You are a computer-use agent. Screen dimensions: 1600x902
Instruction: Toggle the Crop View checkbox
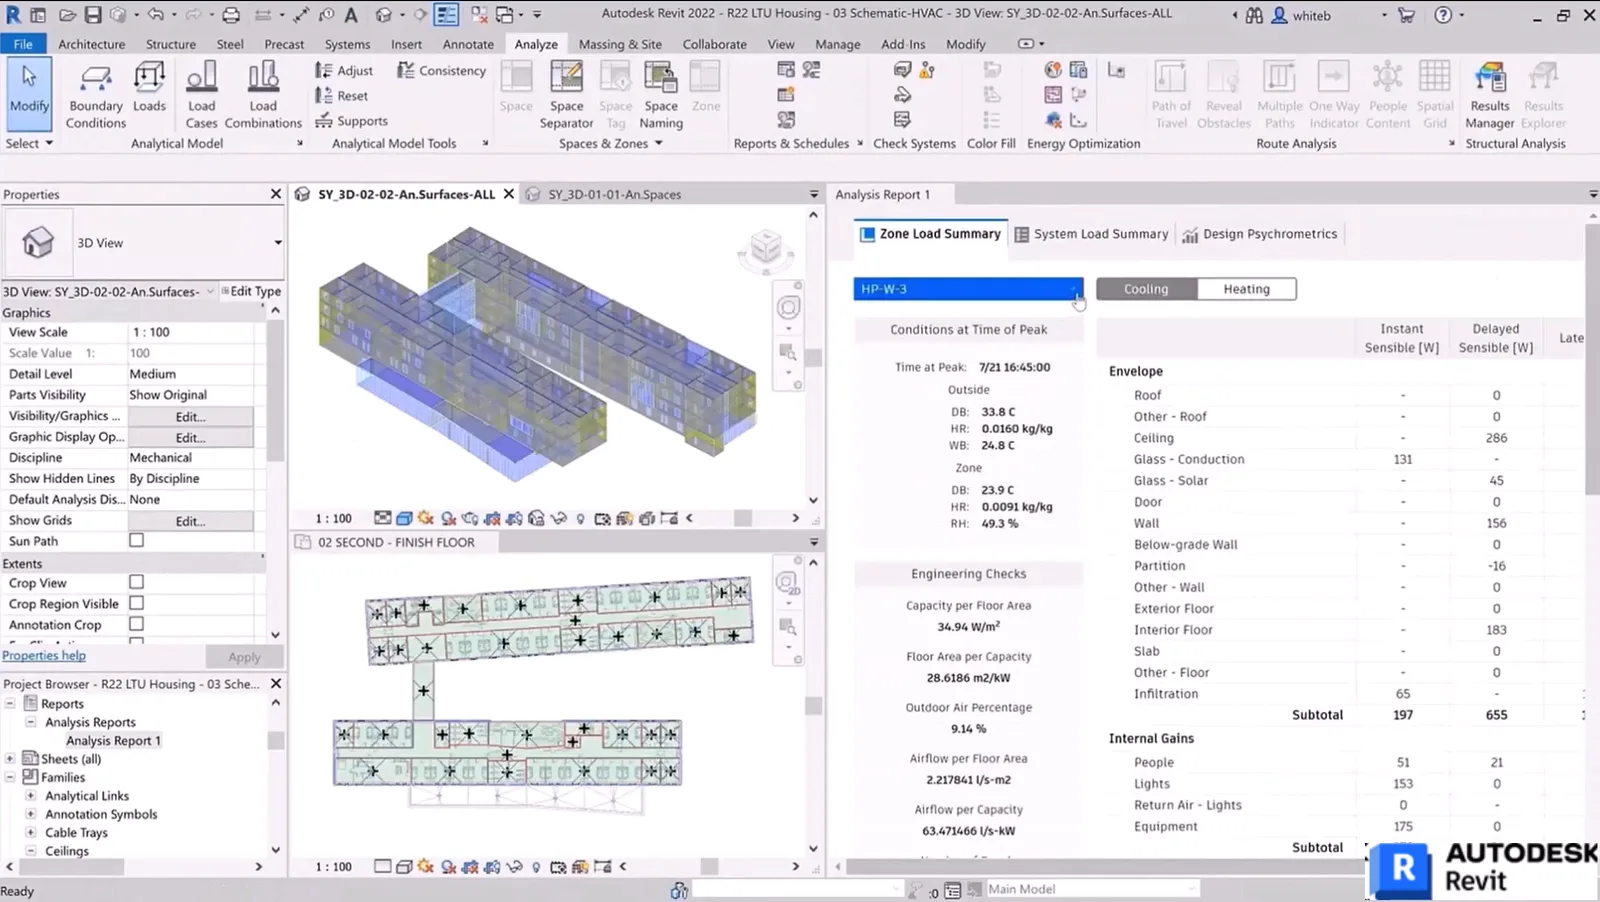[136, 582]
